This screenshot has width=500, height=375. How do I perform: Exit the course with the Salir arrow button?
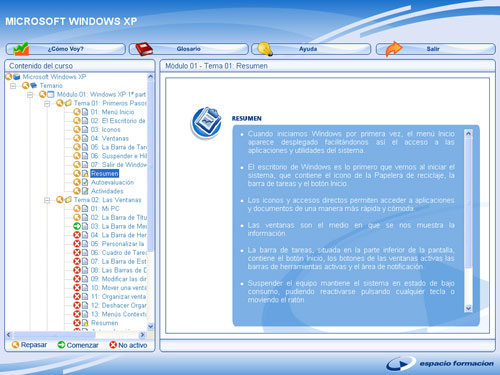click(x=436, y=49)
